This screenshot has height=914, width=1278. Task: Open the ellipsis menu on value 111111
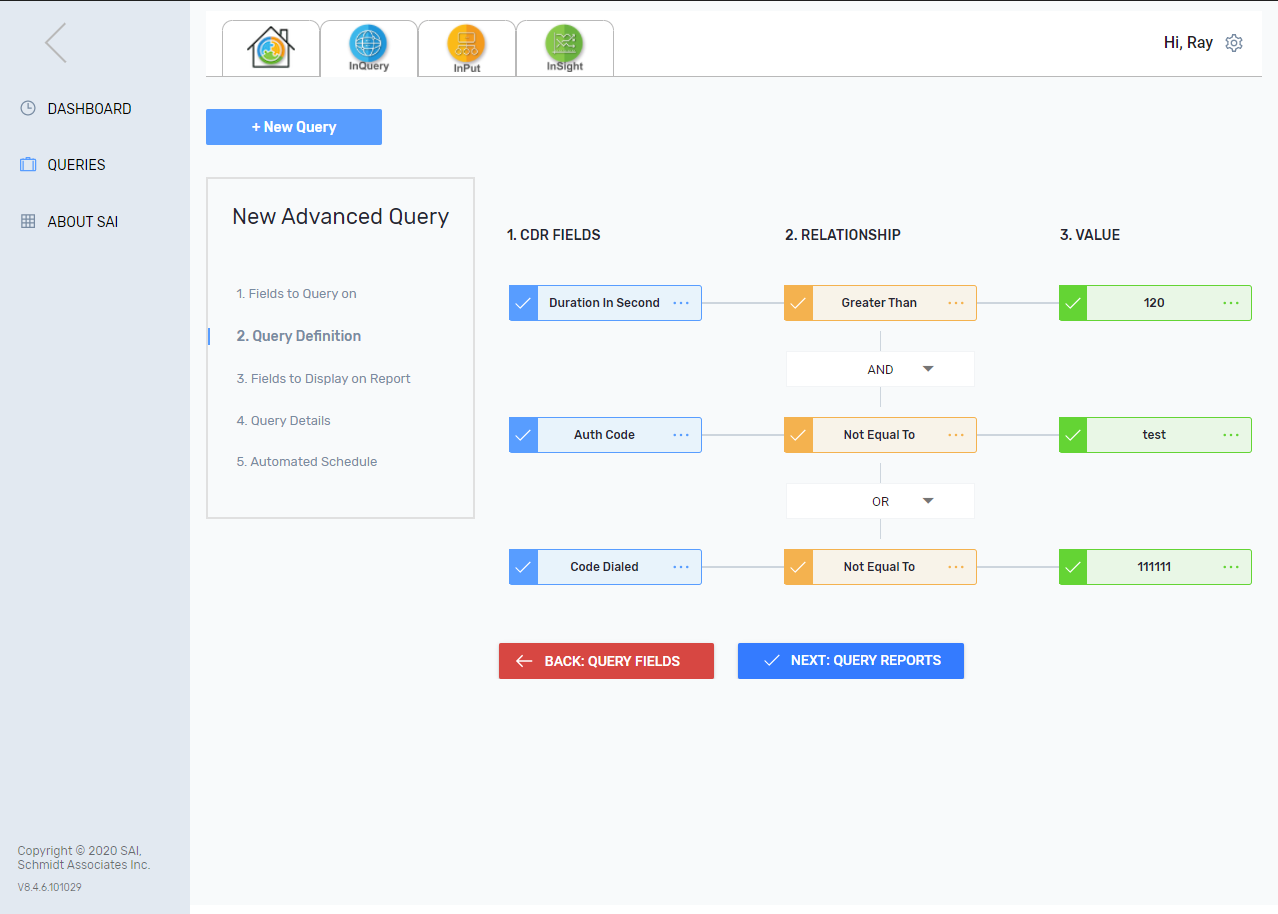click(x=1231, y=567)
